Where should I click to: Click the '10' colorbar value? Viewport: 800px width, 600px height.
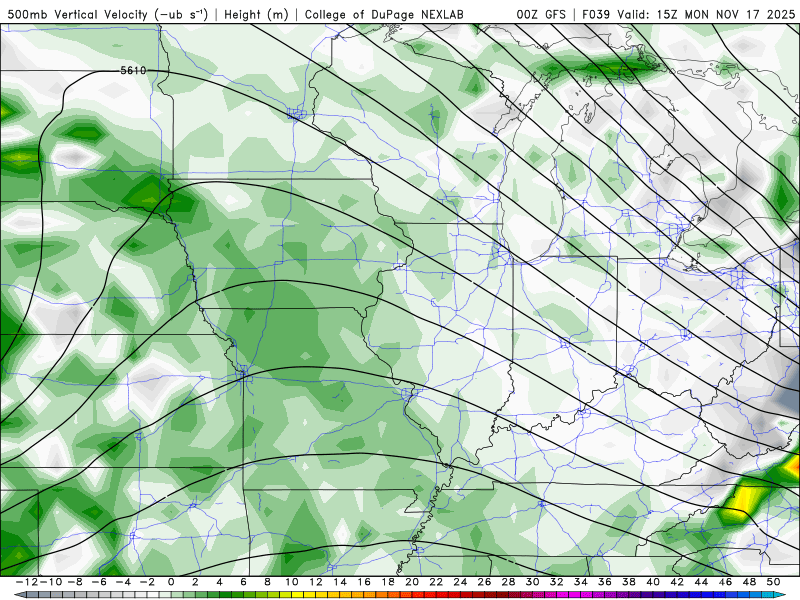coord(291,582)
